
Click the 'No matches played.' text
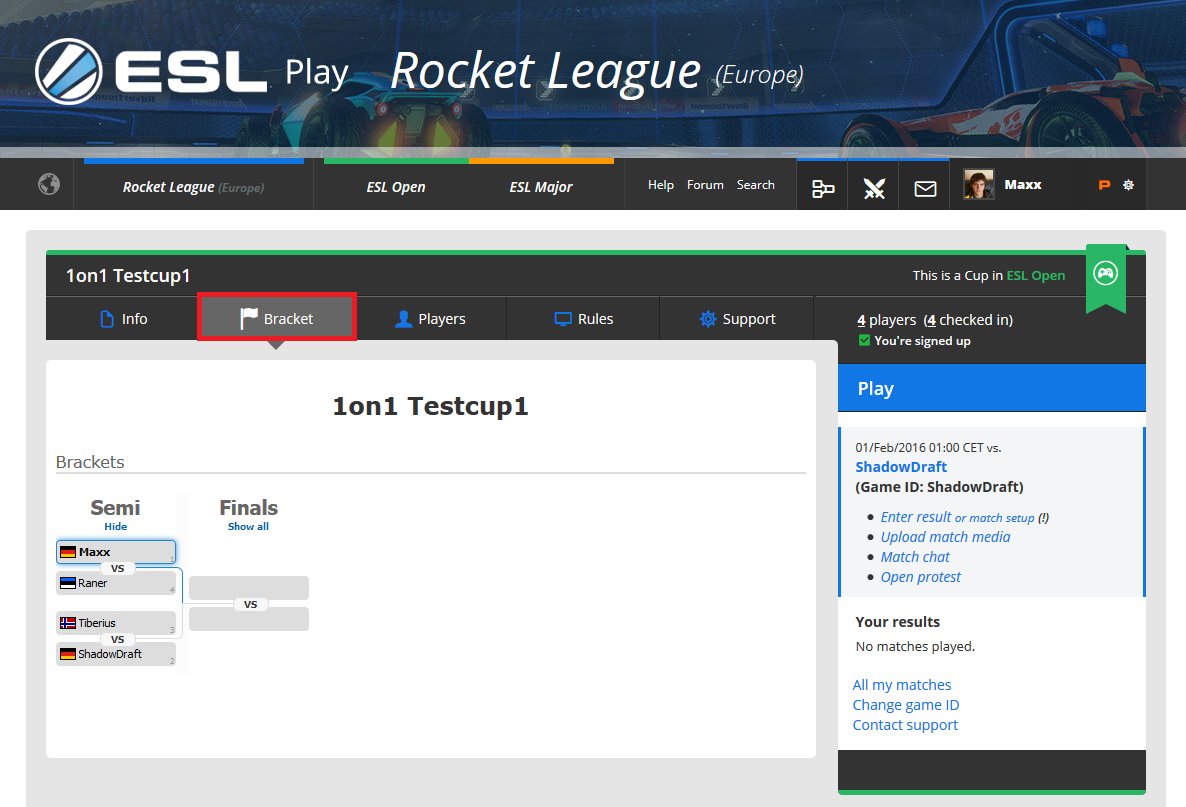pyautogui.click(x=915, y=647)
